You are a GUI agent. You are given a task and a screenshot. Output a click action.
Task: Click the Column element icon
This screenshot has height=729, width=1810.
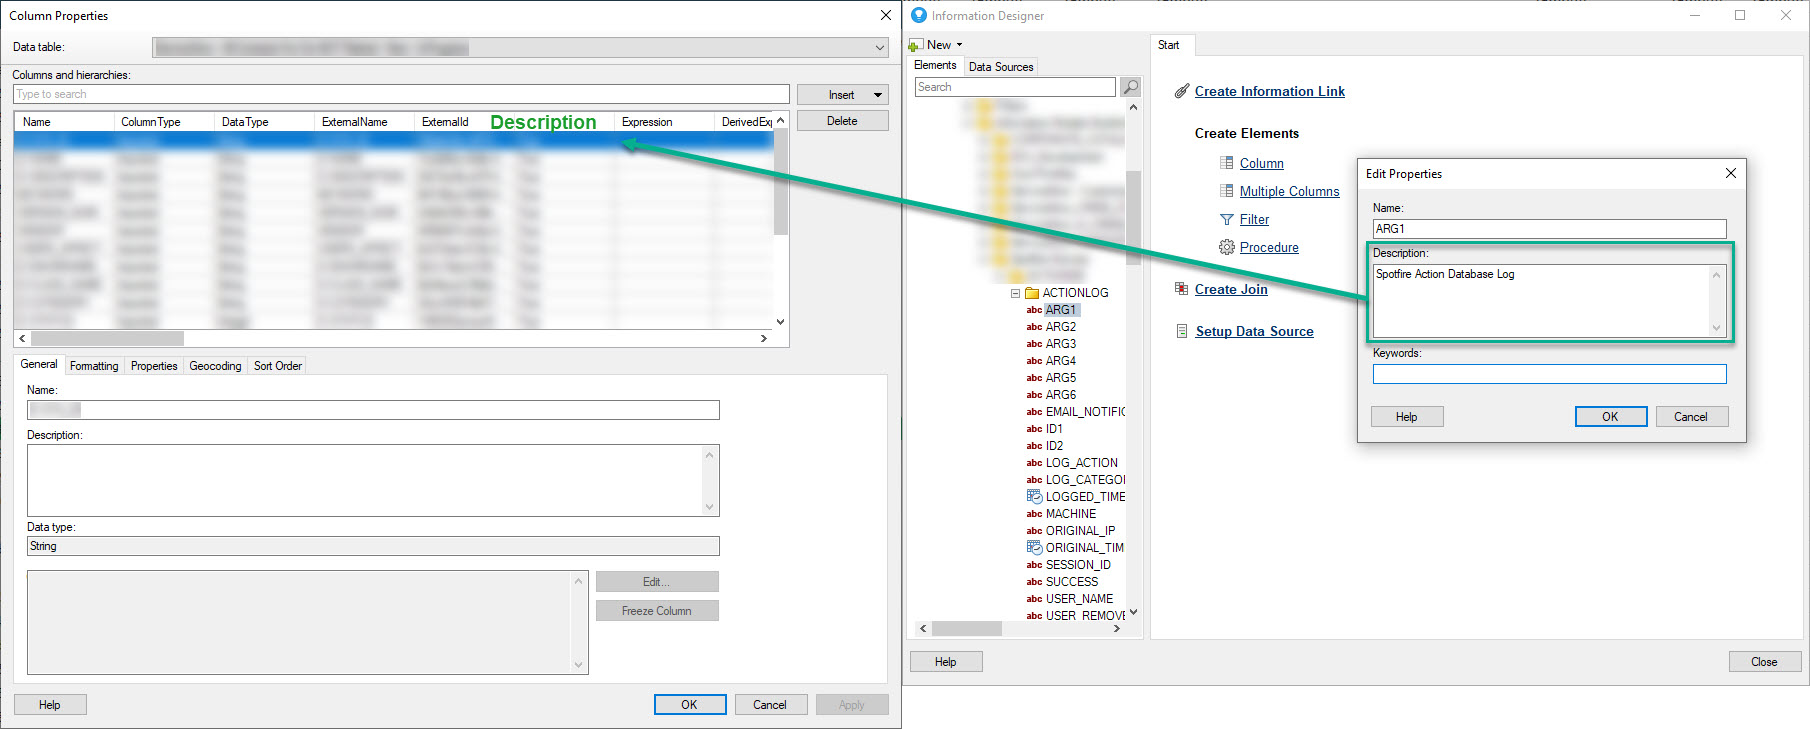(x=1226, y=163)
